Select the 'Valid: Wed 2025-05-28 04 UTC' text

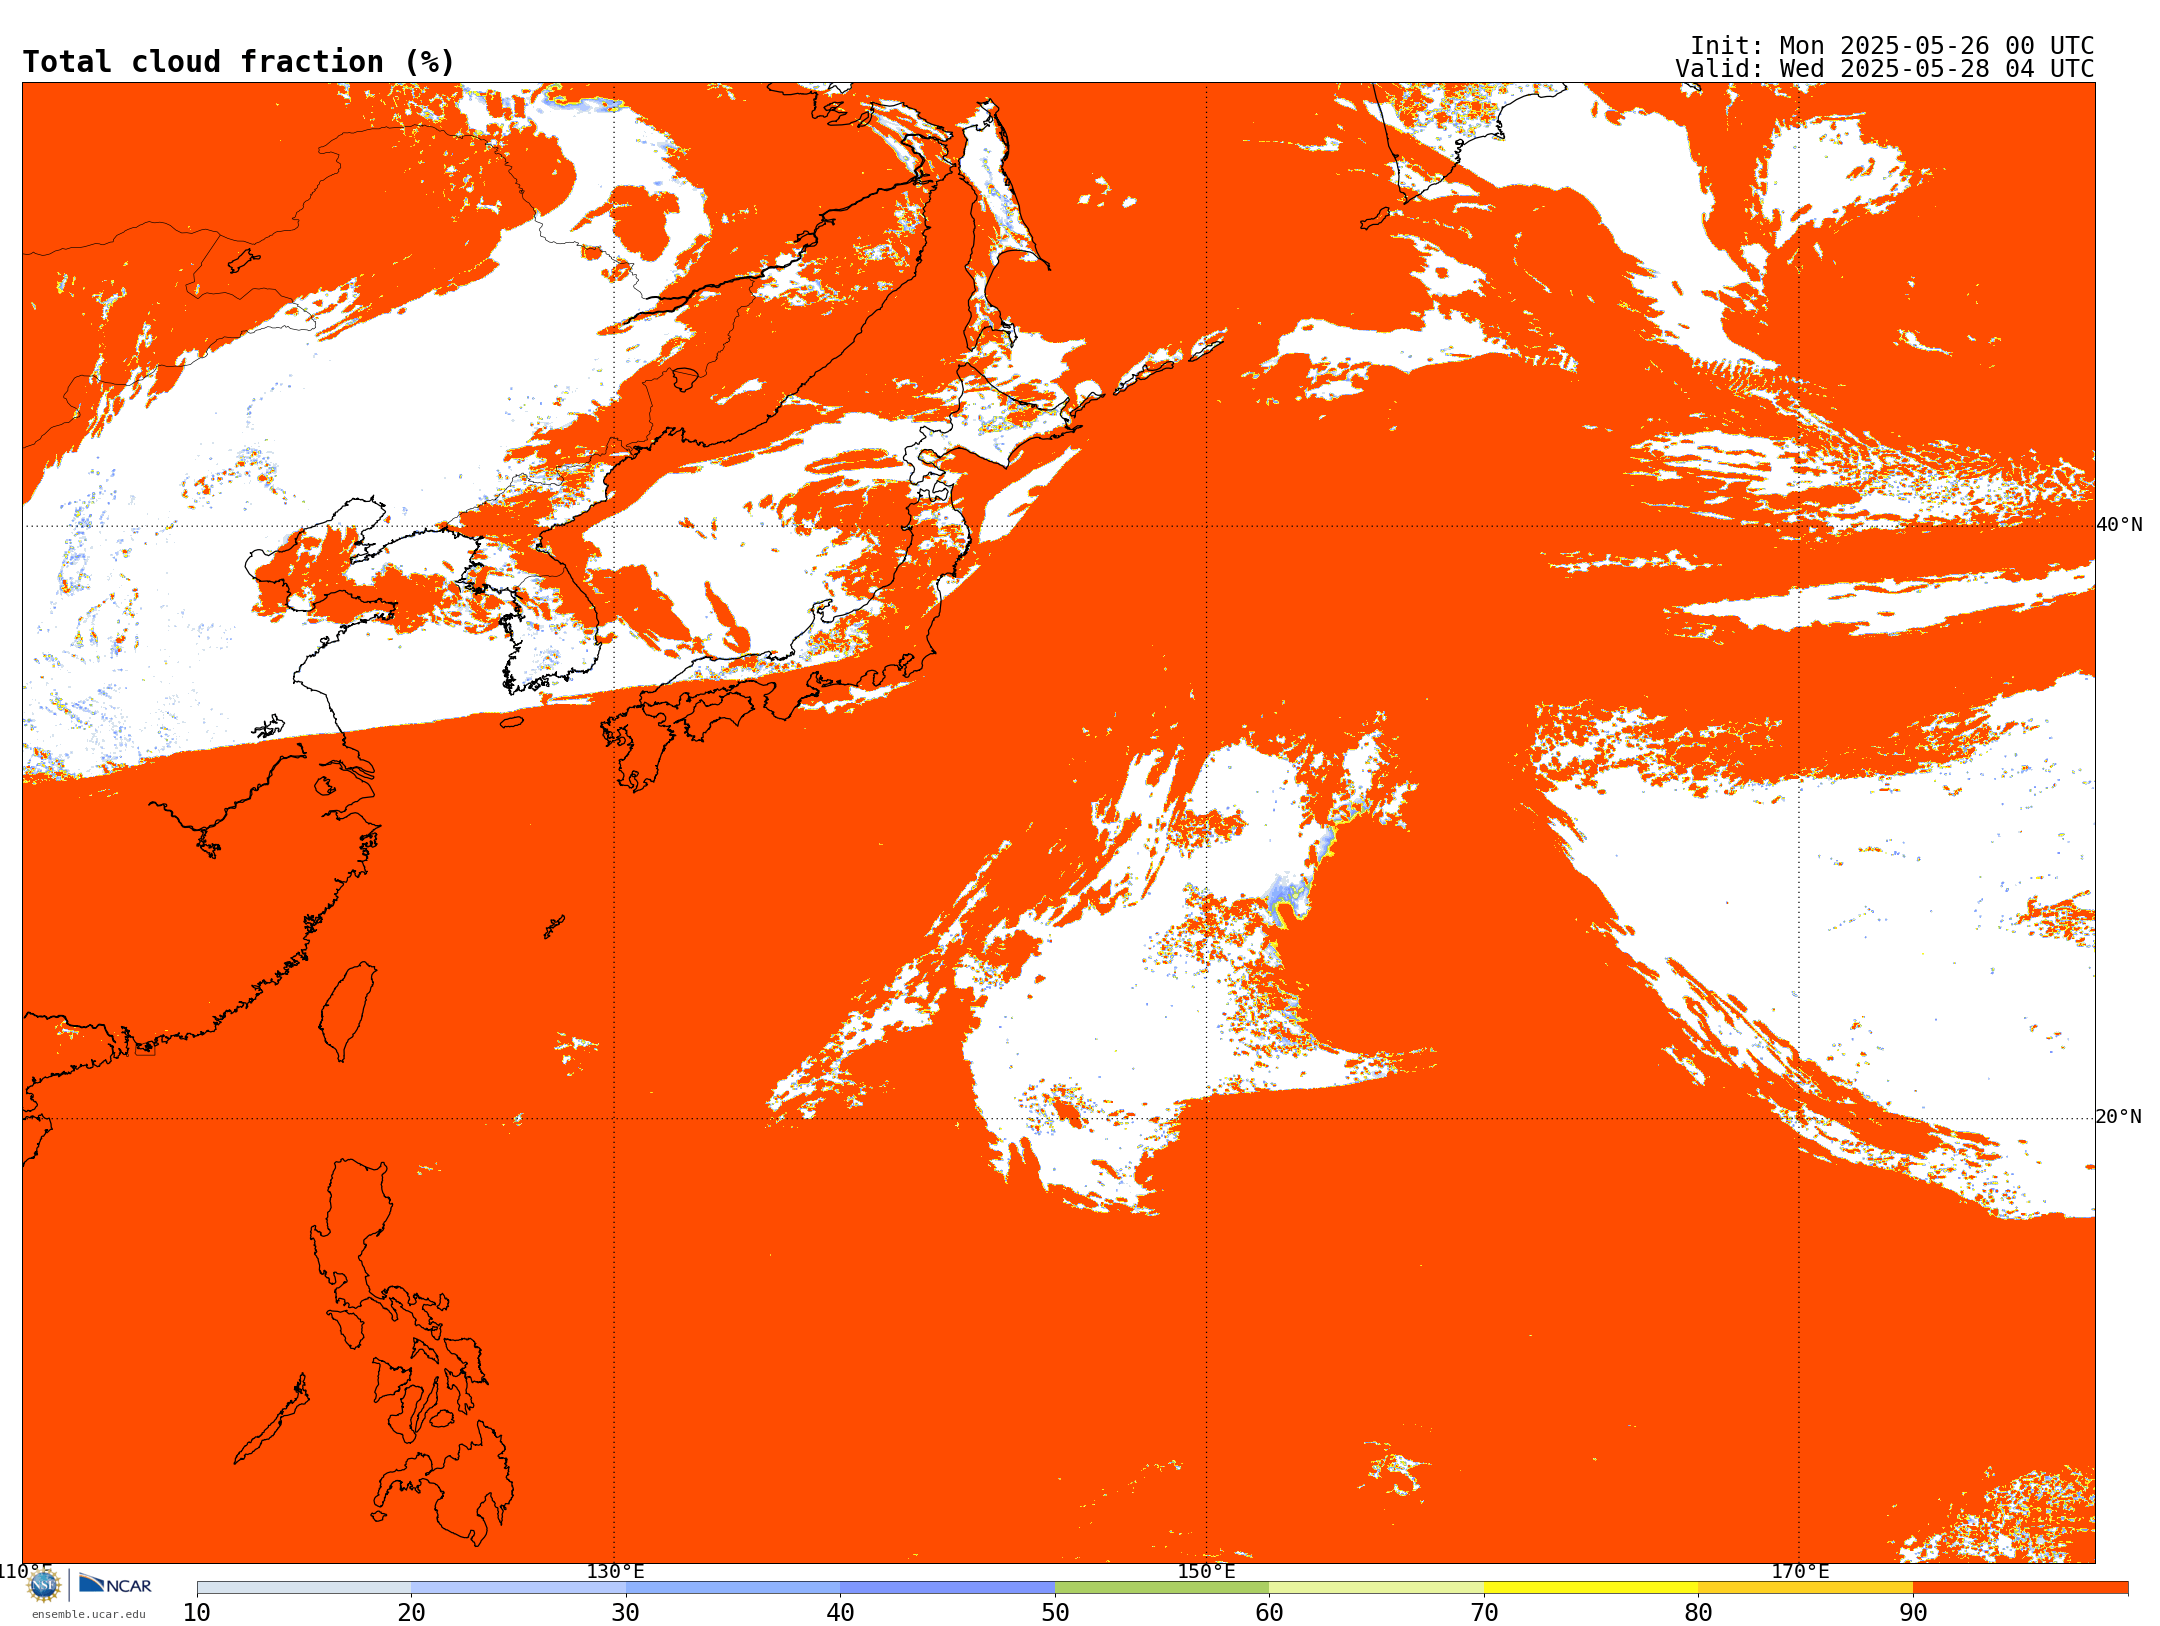click(1885, 69)
